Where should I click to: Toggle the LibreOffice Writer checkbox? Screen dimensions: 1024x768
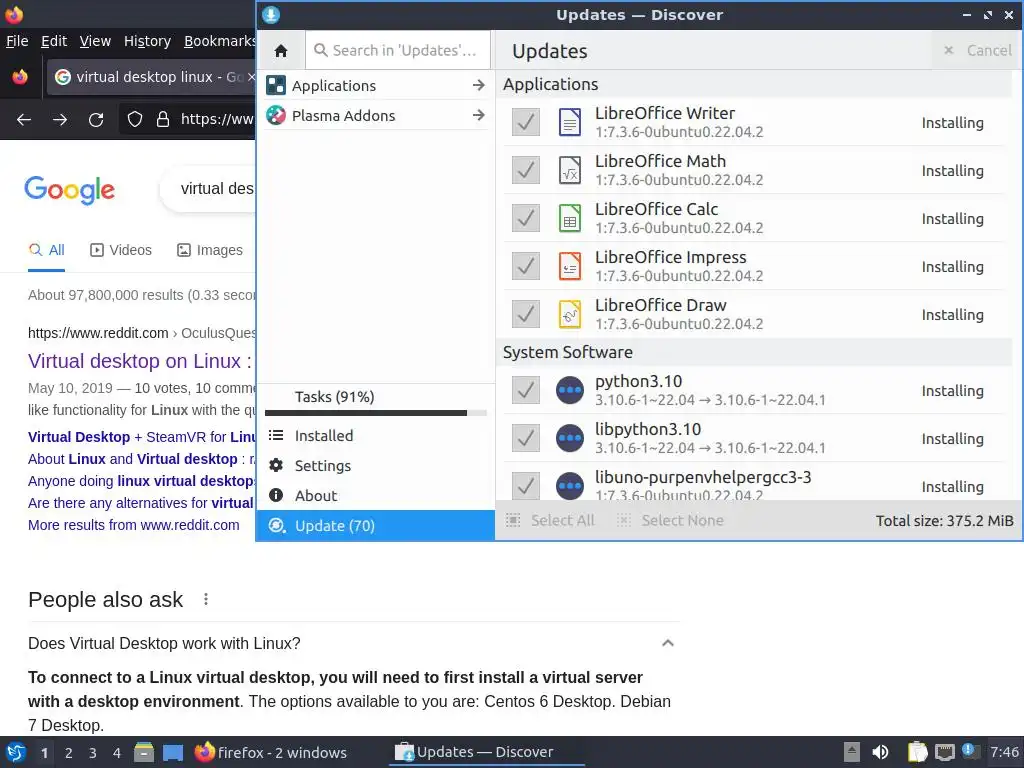pos(526,122)
